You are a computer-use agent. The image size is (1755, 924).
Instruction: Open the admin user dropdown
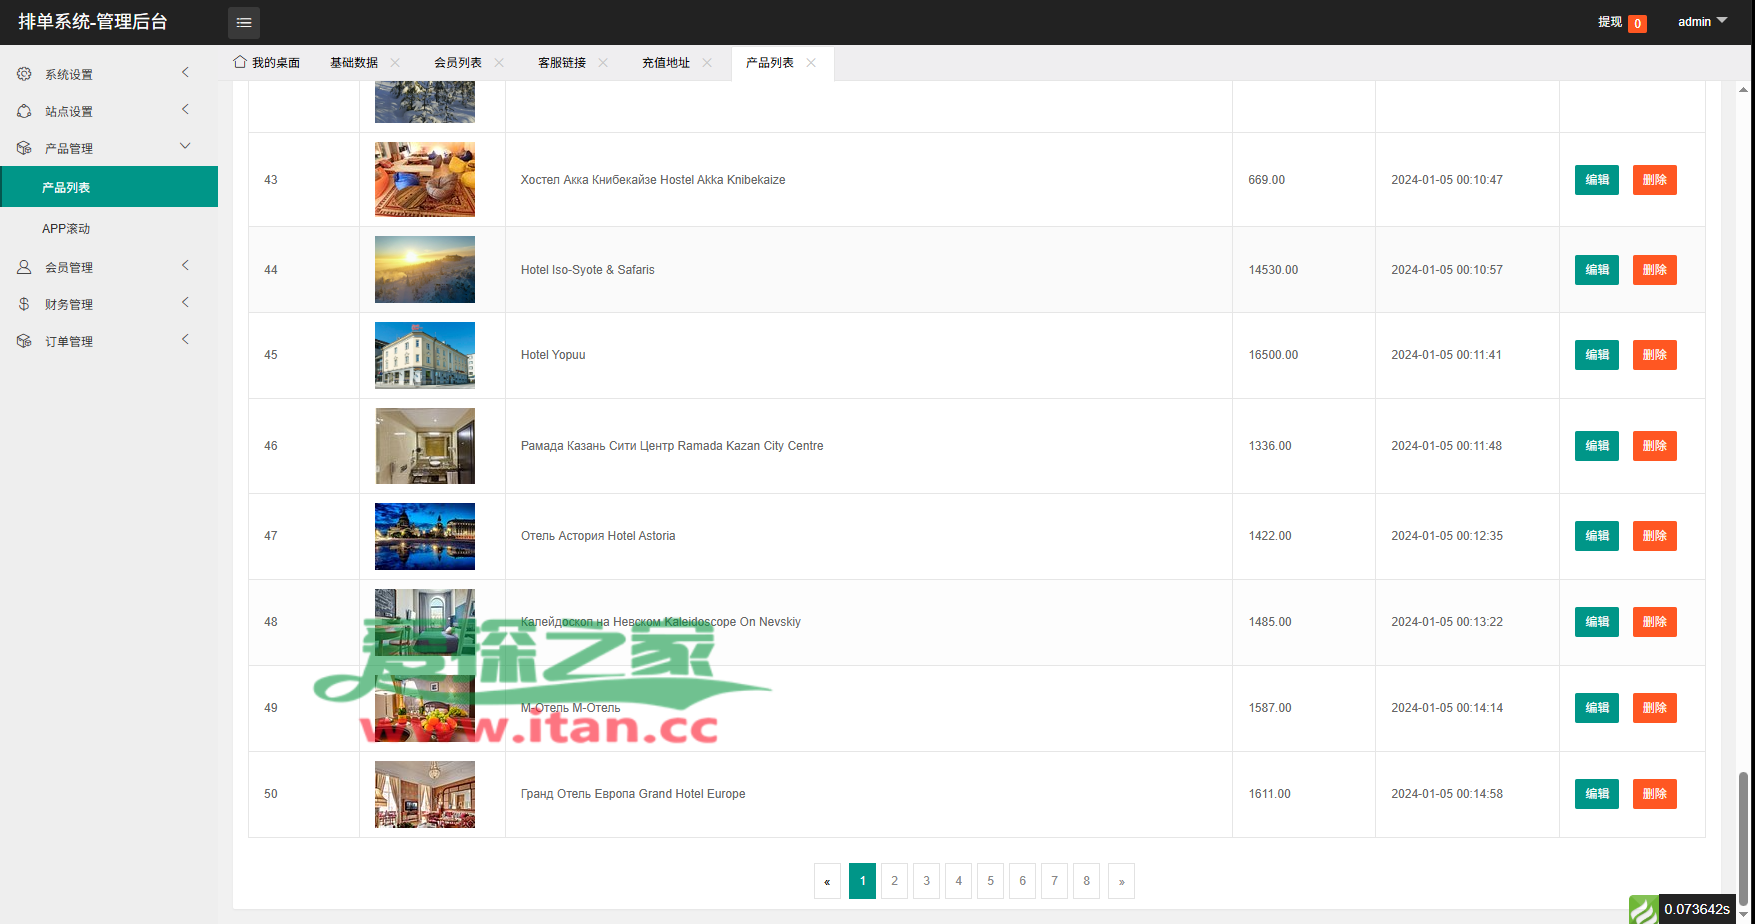click(x=1702, y=21)
